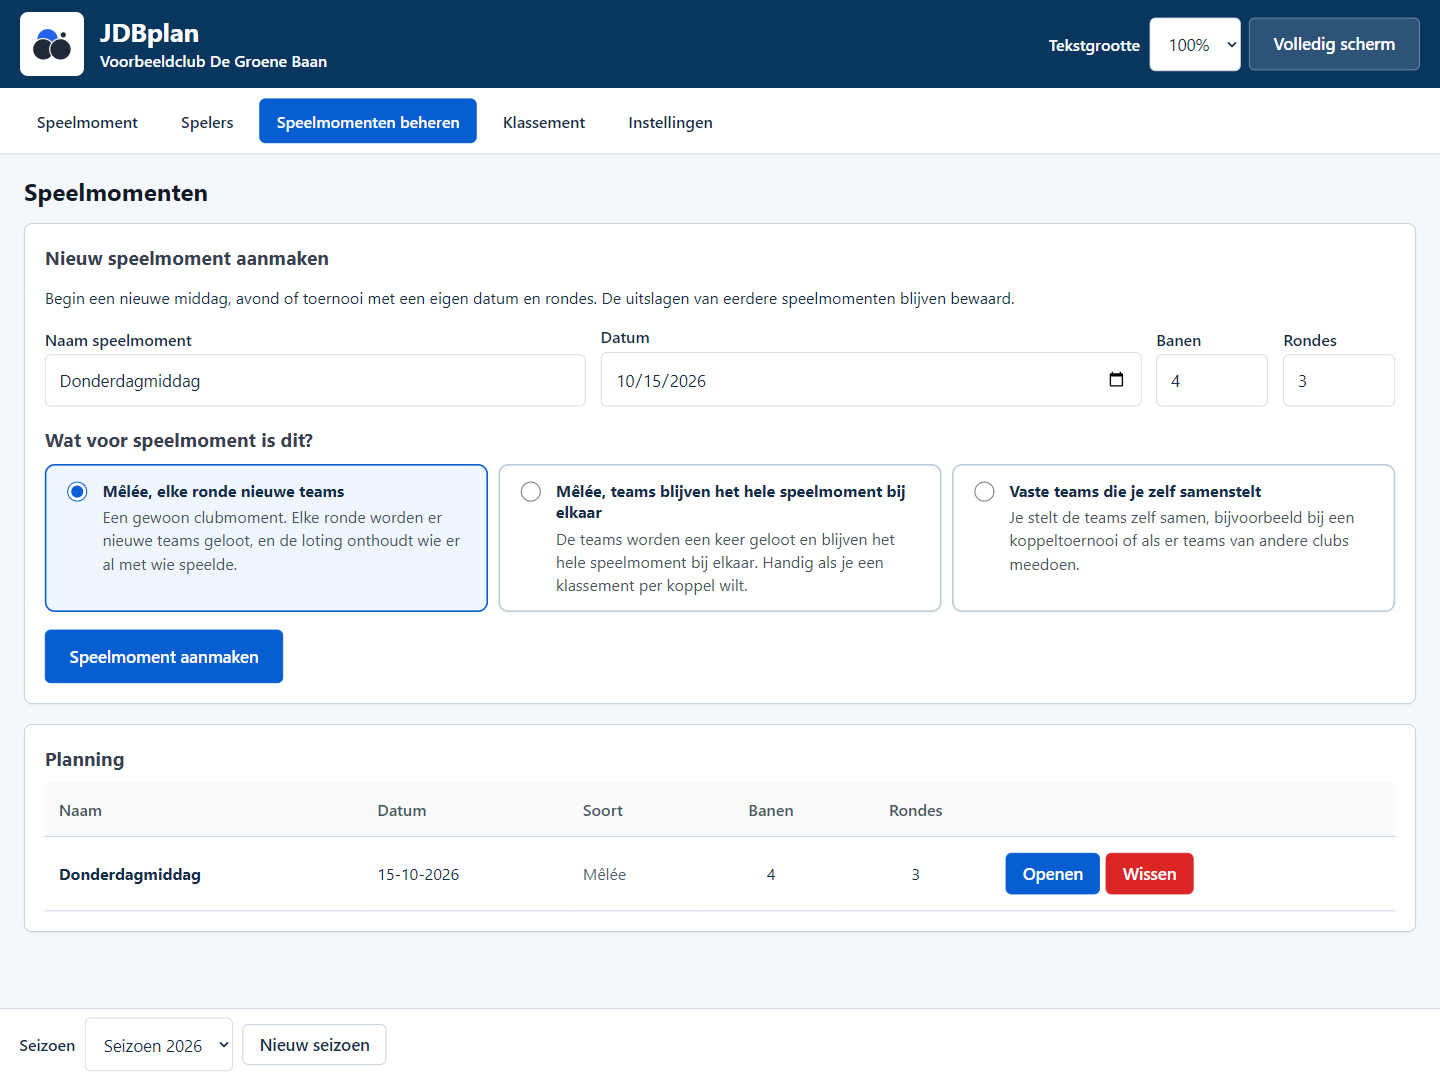Click the 'Naam' column header in Planning
This screenshot has height=1080, width=1440.
pos(80,810)
